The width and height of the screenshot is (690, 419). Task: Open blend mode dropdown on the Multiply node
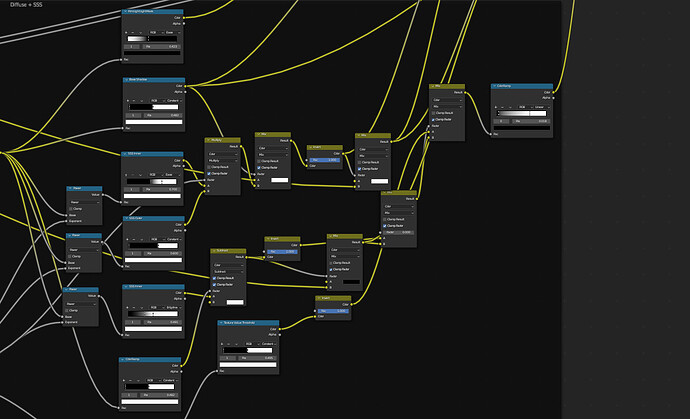[223, 161]
